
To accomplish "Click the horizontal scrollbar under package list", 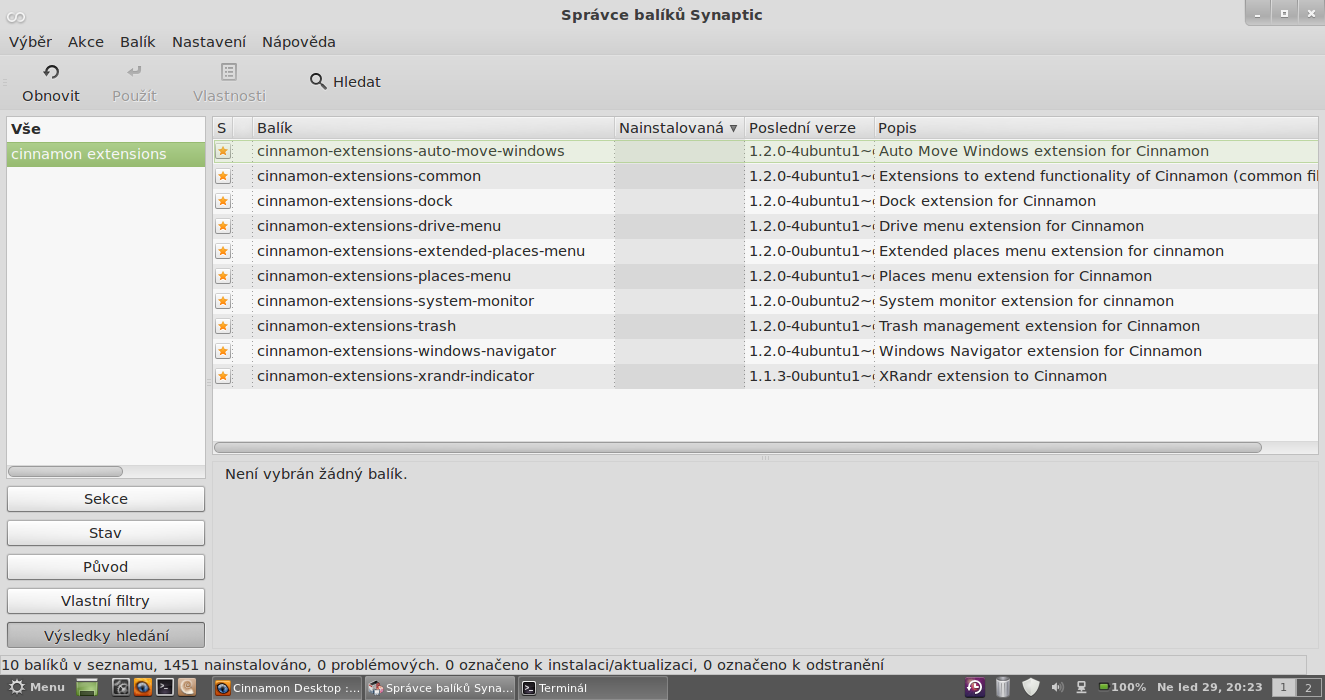I will pos(737,448).
